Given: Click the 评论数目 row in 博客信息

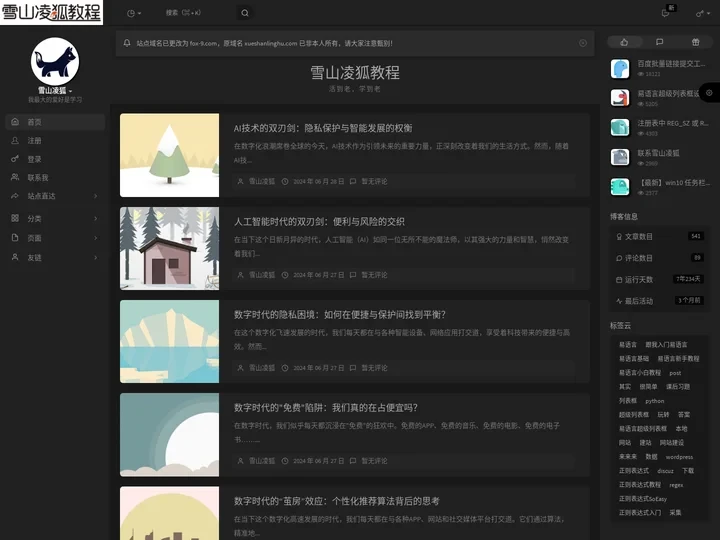Looking at the screenshot, I should [x=659, y=258].
